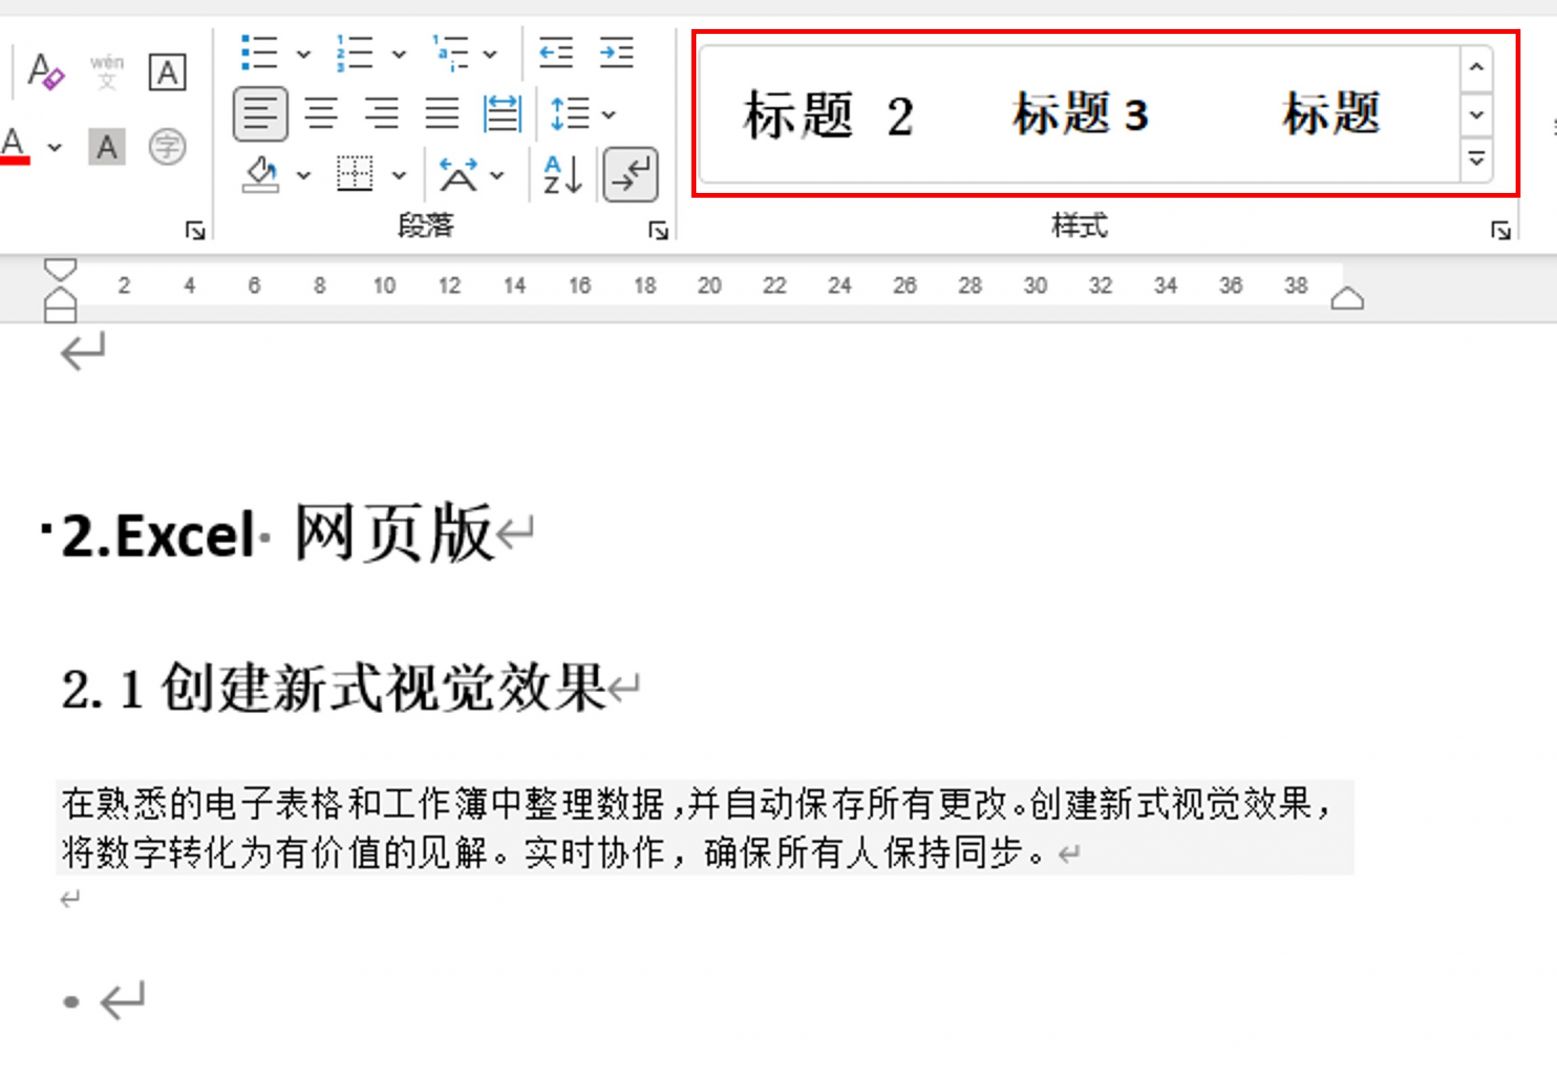The image size is (1557, 1080).
Task: Apply the 标题 style
Action: tap(1331, 114)
